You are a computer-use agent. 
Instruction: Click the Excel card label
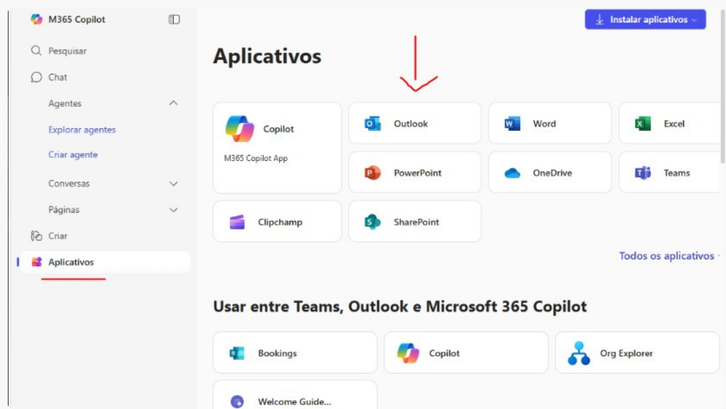click(x=674, y=124)
